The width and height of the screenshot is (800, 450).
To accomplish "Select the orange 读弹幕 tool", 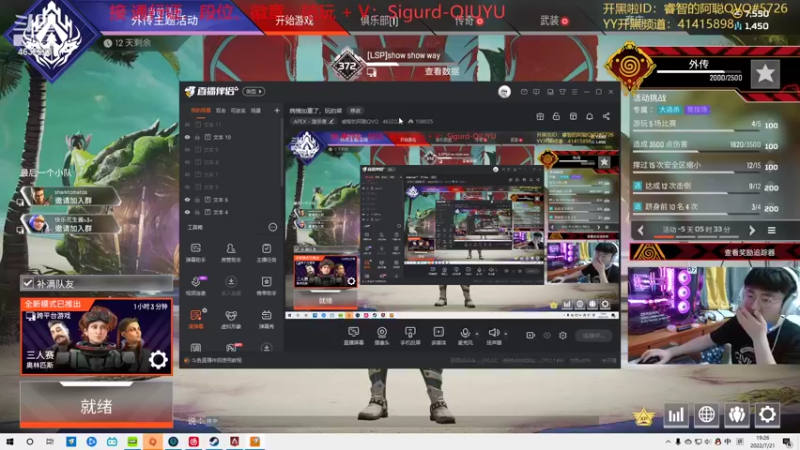I will [195, 319].
